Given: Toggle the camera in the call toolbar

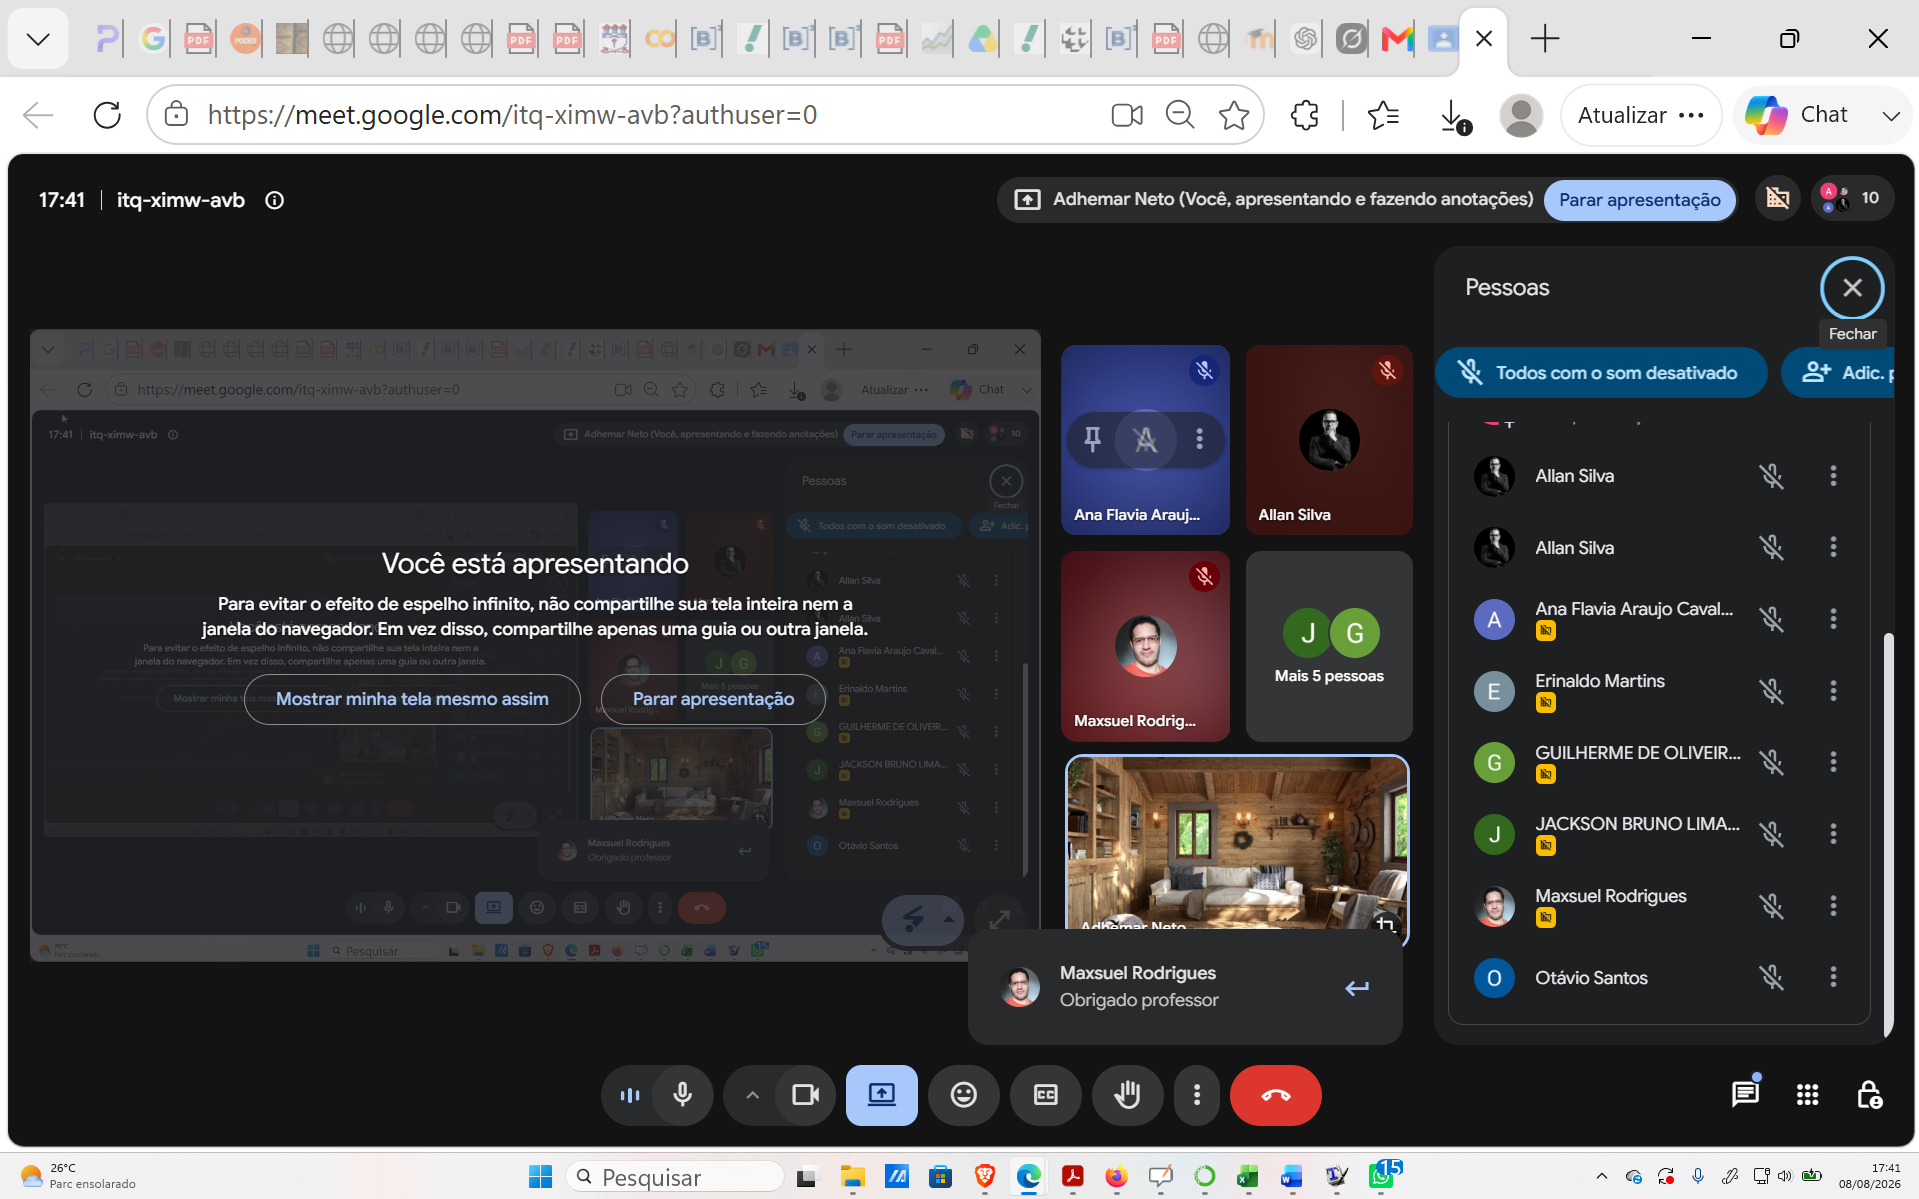Looking at the screenshot, I should click(x=805, y=1095).
